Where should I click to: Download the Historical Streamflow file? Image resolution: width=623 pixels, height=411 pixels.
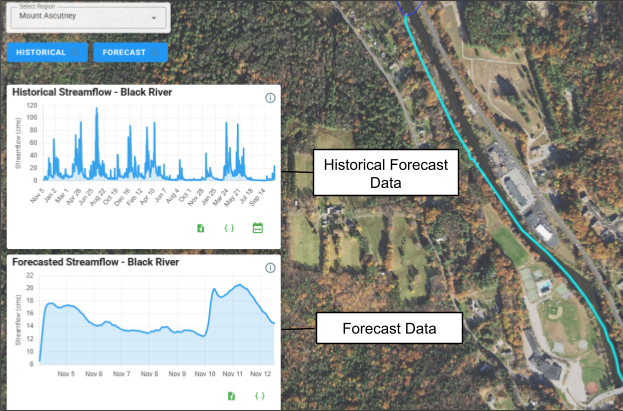(x=201, y=228)
